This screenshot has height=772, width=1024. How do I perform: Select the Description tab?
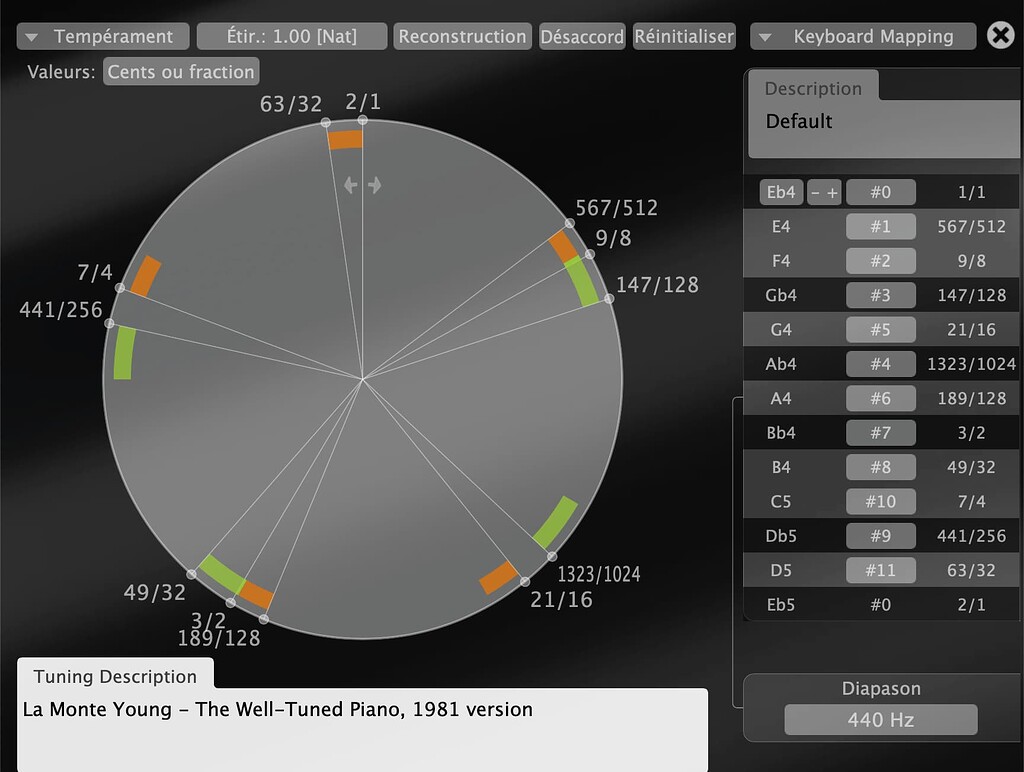tap(812, 88)
